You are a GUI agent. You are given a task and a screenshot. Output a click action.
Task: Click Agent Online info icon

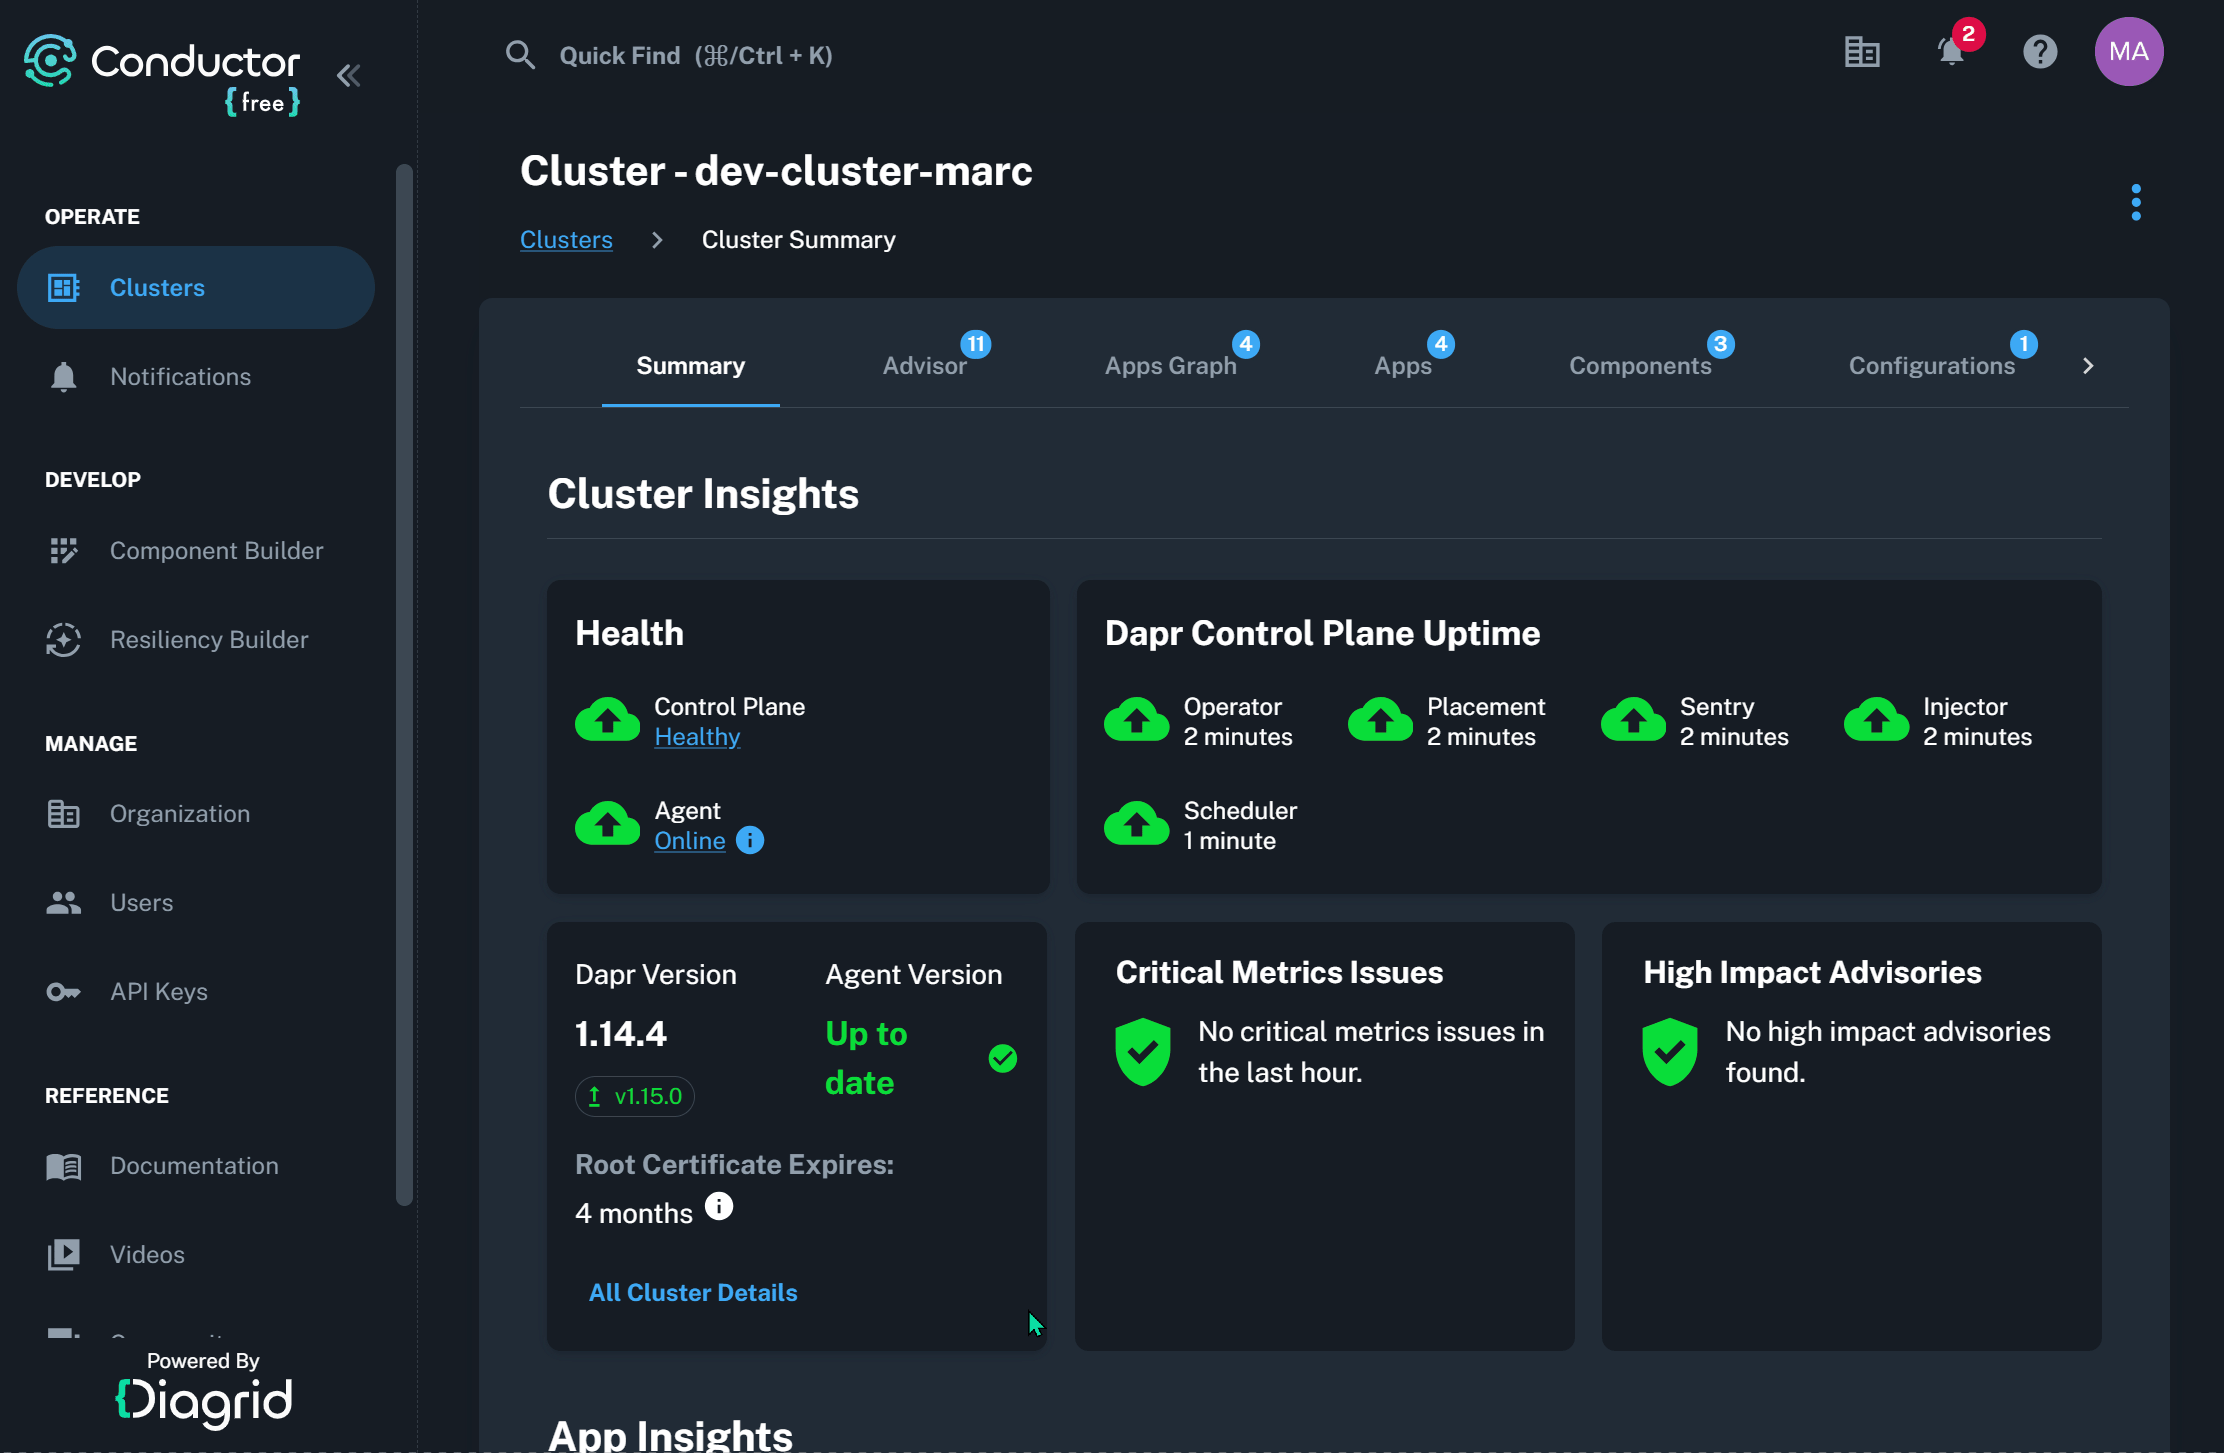pyautogui.click(x=750, y=841)
